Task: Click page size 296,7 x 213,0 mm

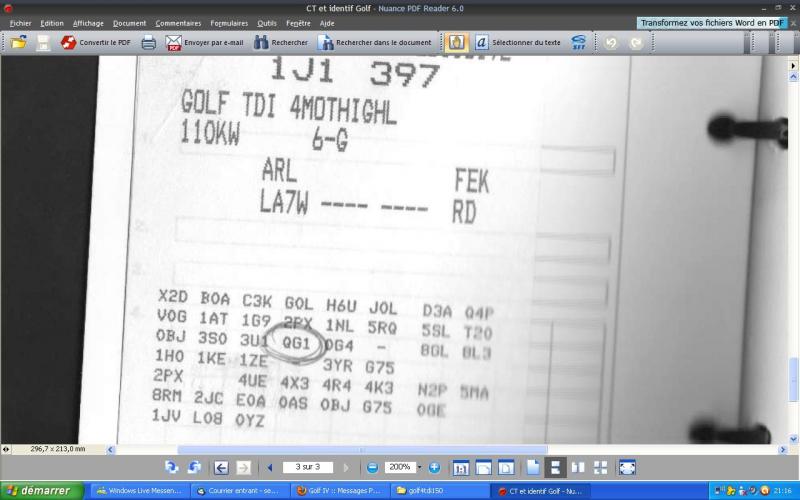Action: point(58,449)
